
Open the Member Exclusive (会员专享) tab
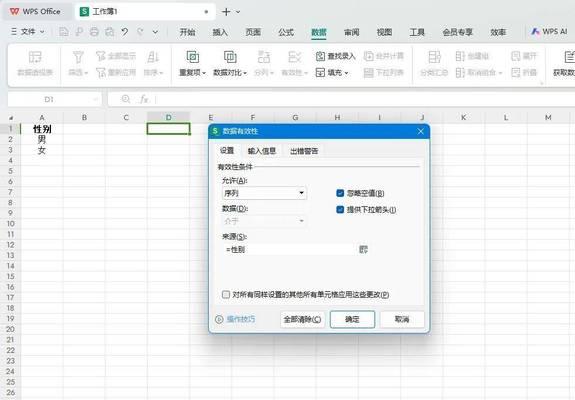[458, 32]
